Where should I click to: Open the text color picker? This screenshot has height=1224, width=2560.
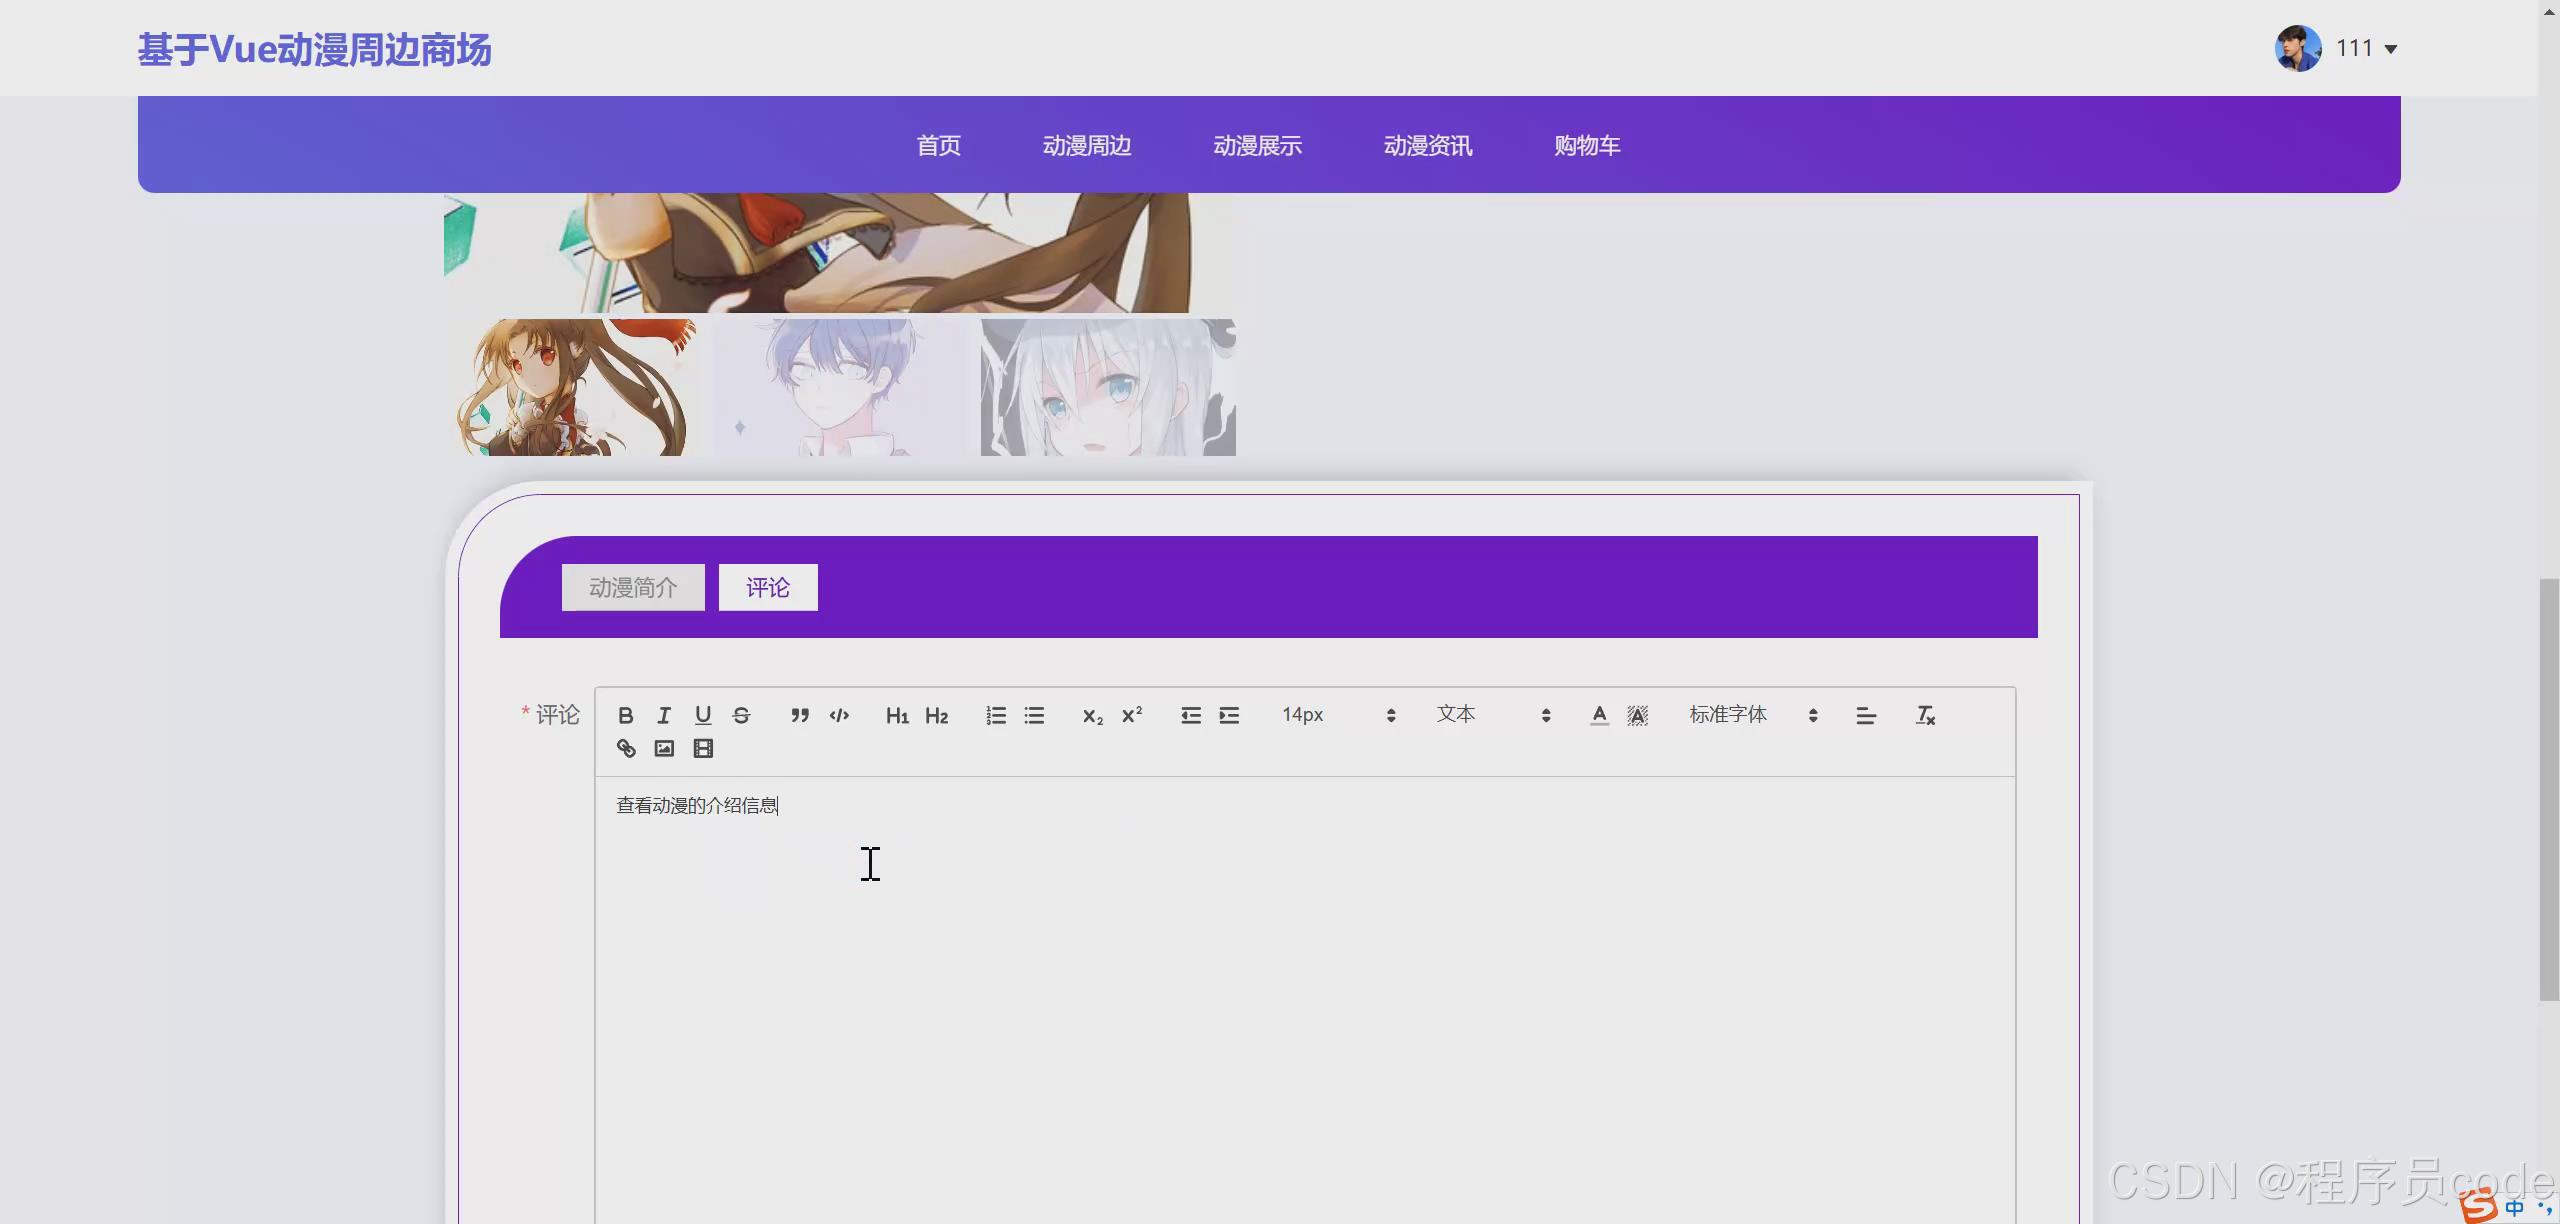coord(1599,715)
